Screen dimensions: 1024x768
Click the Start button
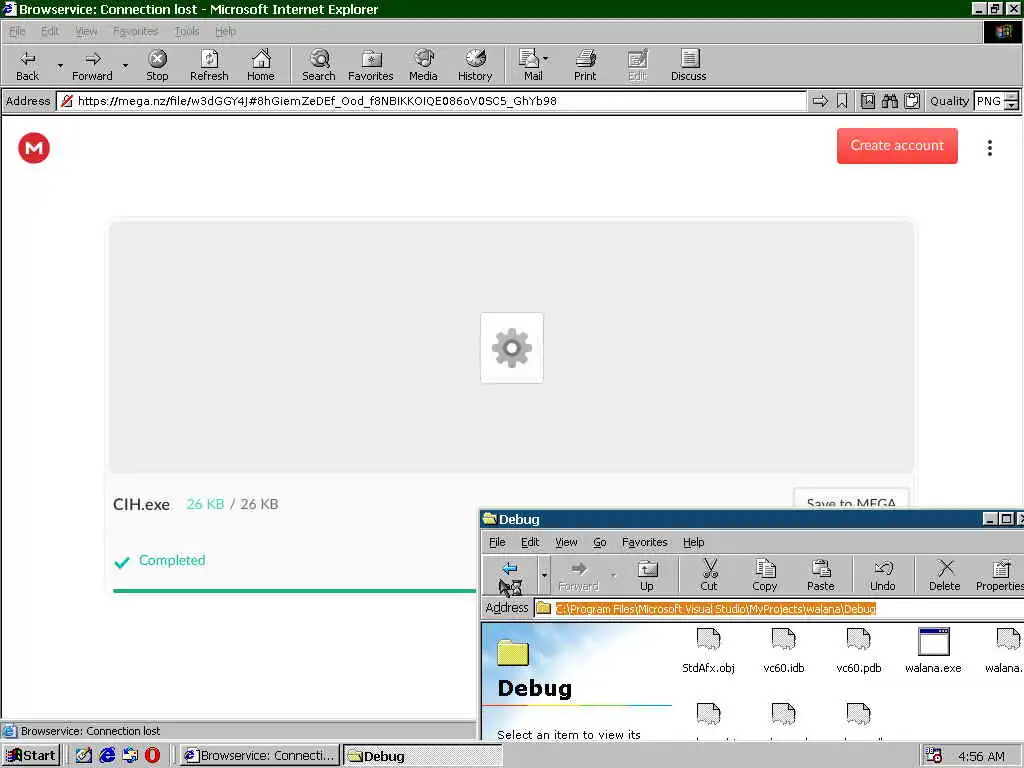(x=31, y=756)
